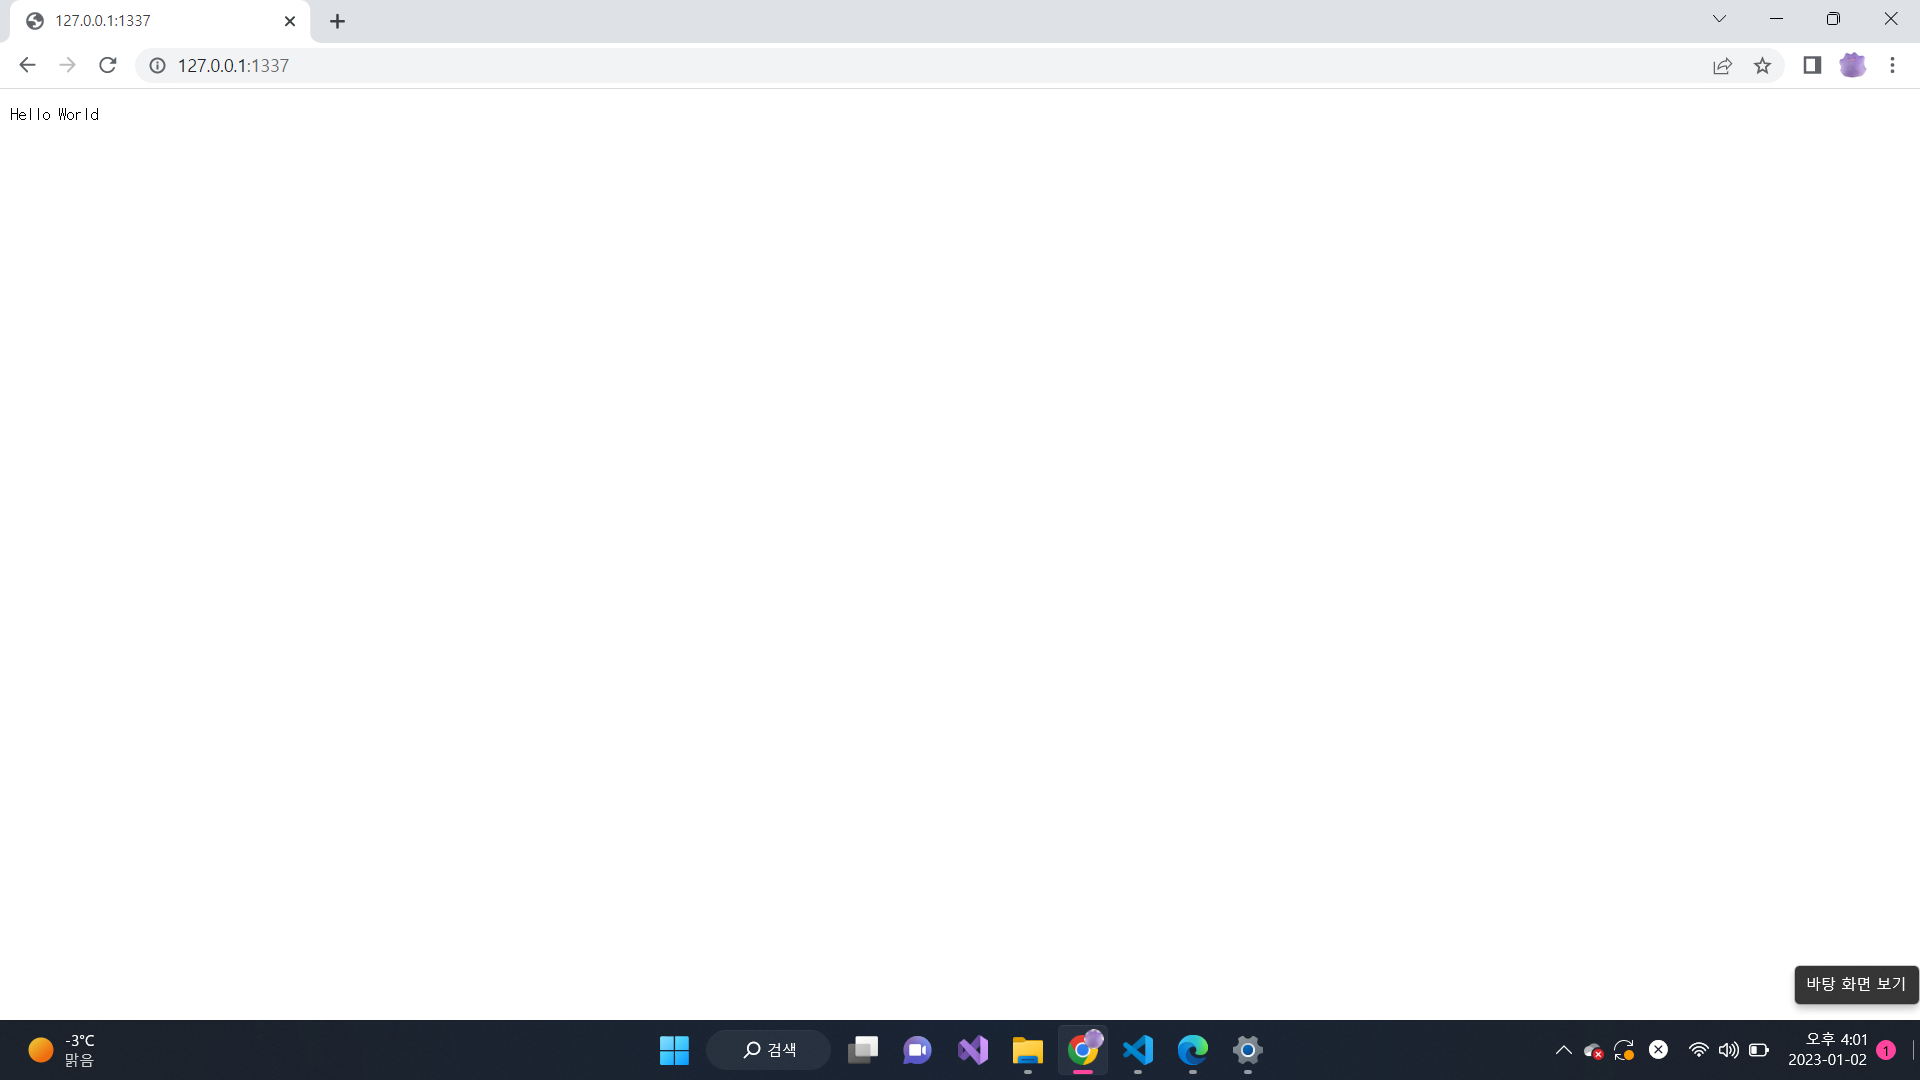Open a new tab

click(337, 21)
